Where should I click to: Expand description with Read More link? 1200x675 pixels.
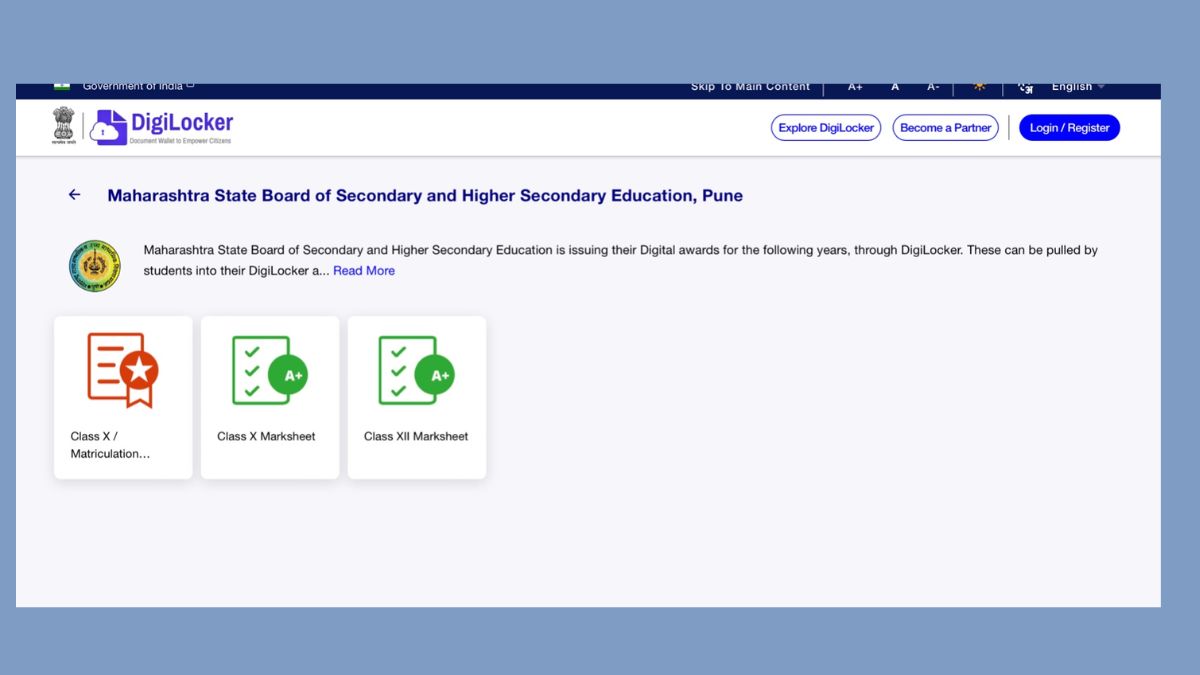point(364,271)
